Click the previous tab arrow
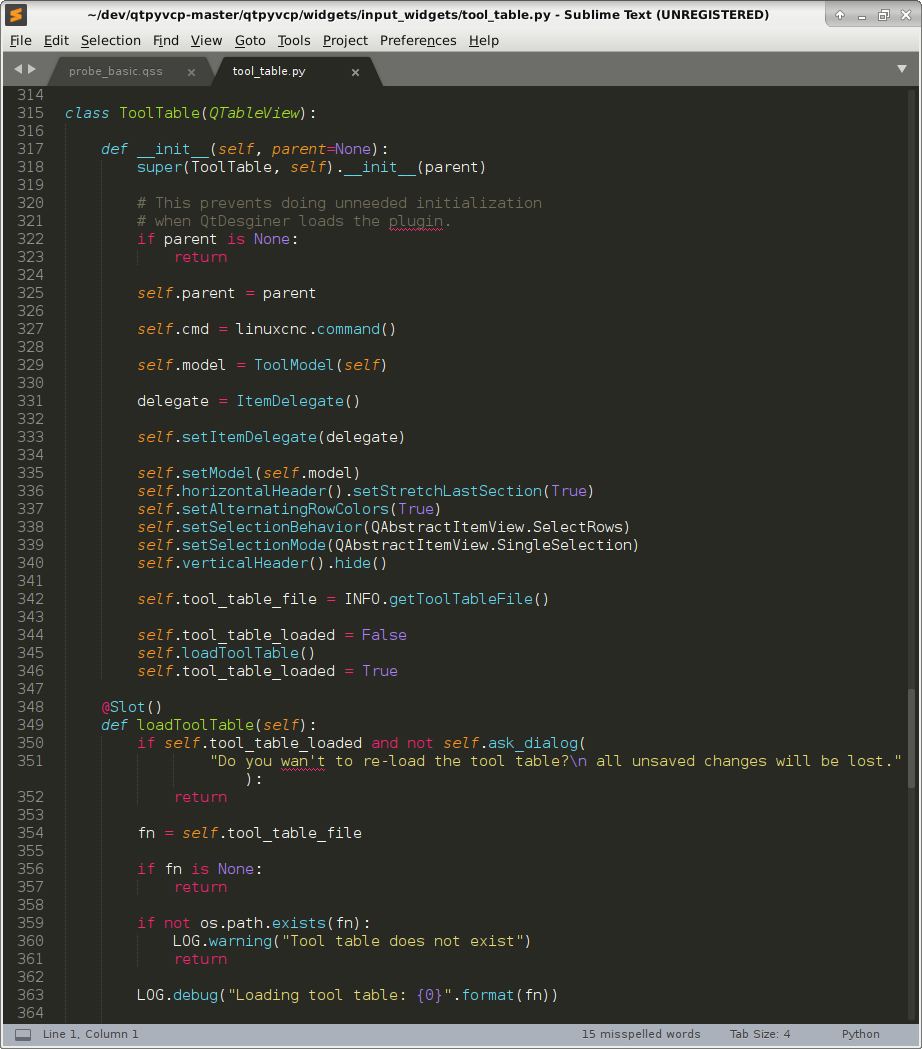922x1049 pixels. coord(18,69)
